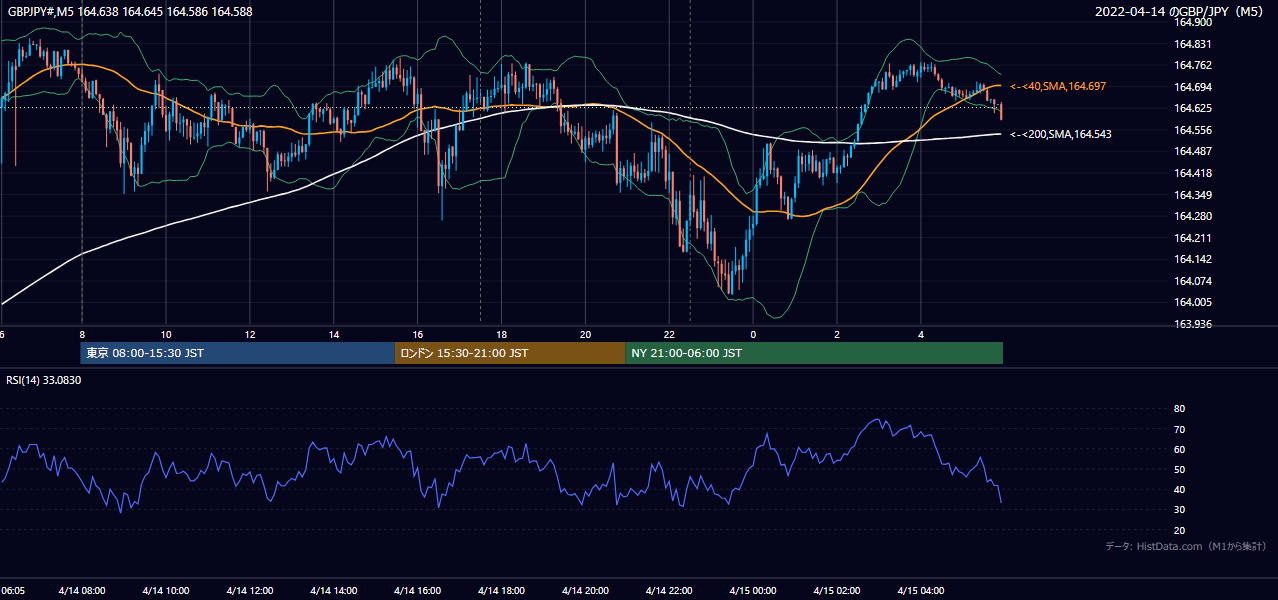Click the bottom time label 4/15 02:00
The height and width of the screenshot is (600, 1278).
pyautogui.click(x=837, y=591)
